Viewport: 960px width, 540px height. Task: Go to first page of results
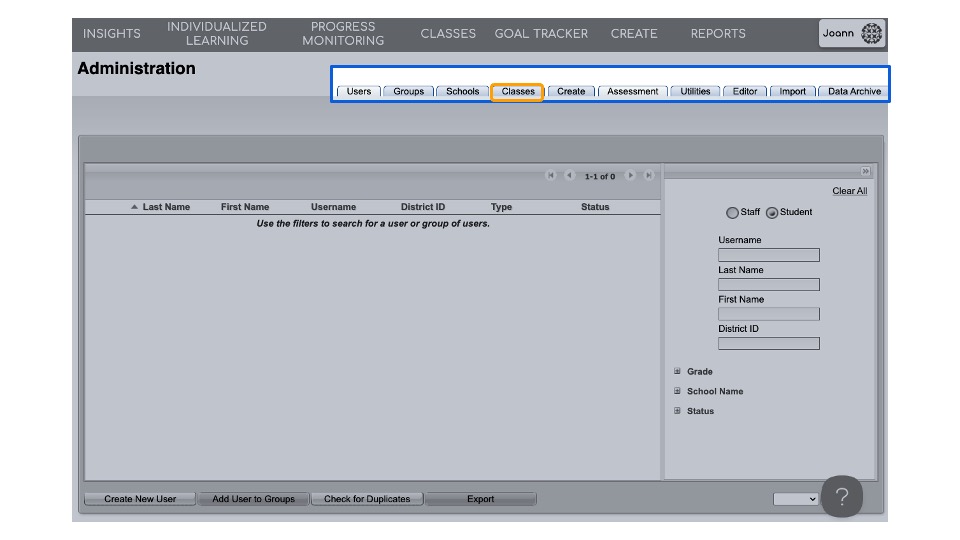click(550, 176)
